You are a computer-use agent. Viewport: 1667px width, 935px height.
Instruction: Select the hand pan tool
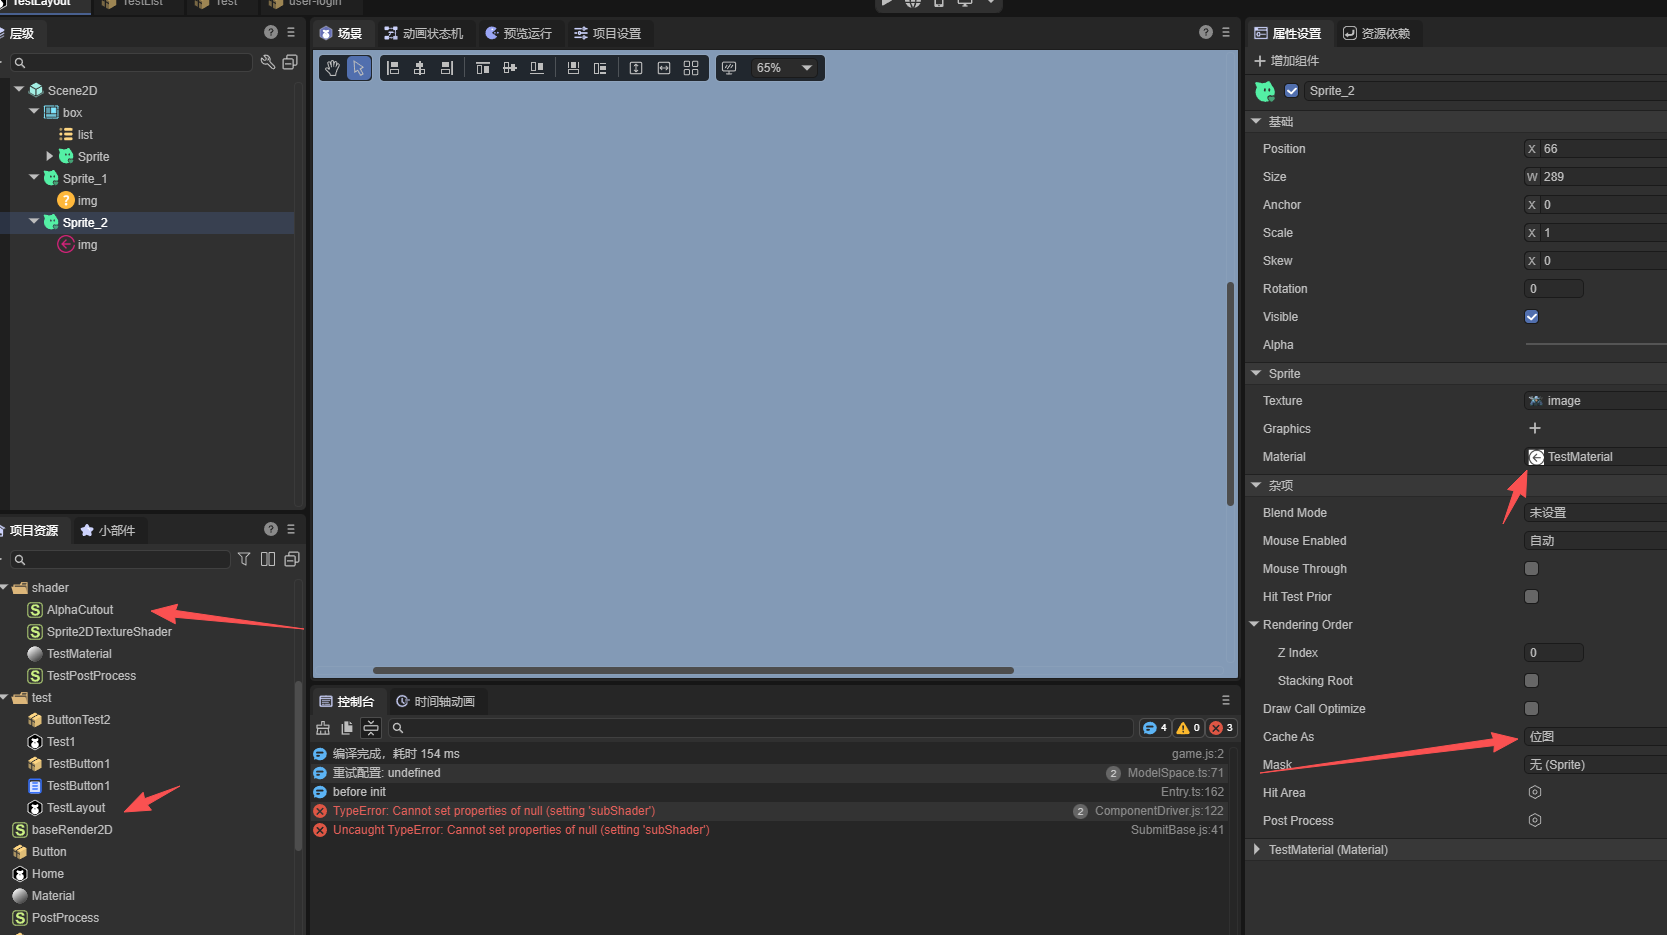332,68
